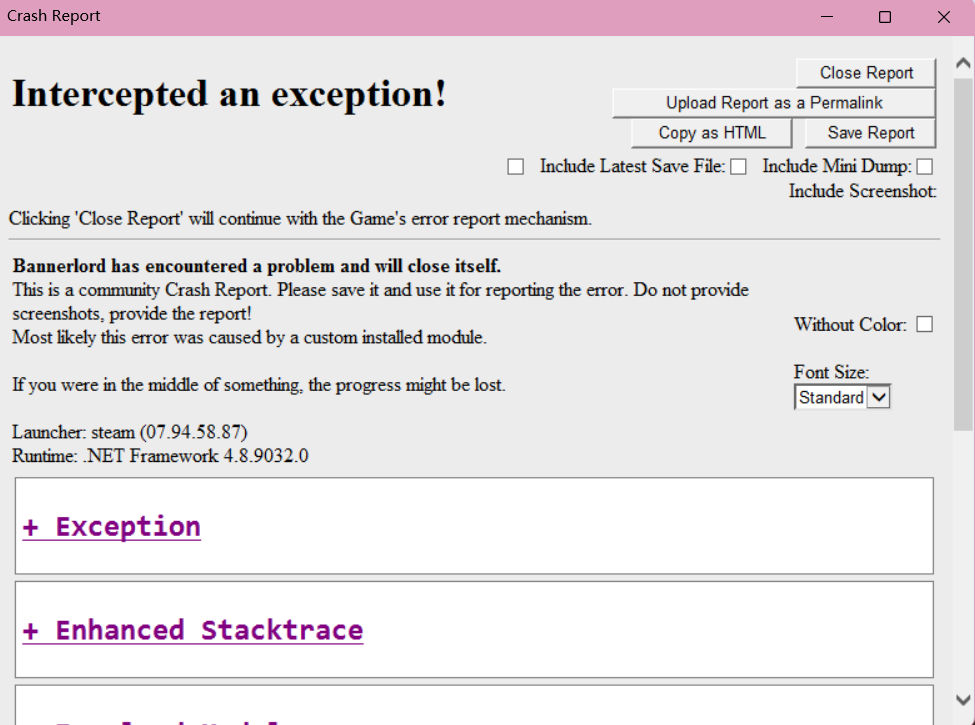975x725 pixels.
Task: Upload Report as a Permalink
Action: click(774, 103)
